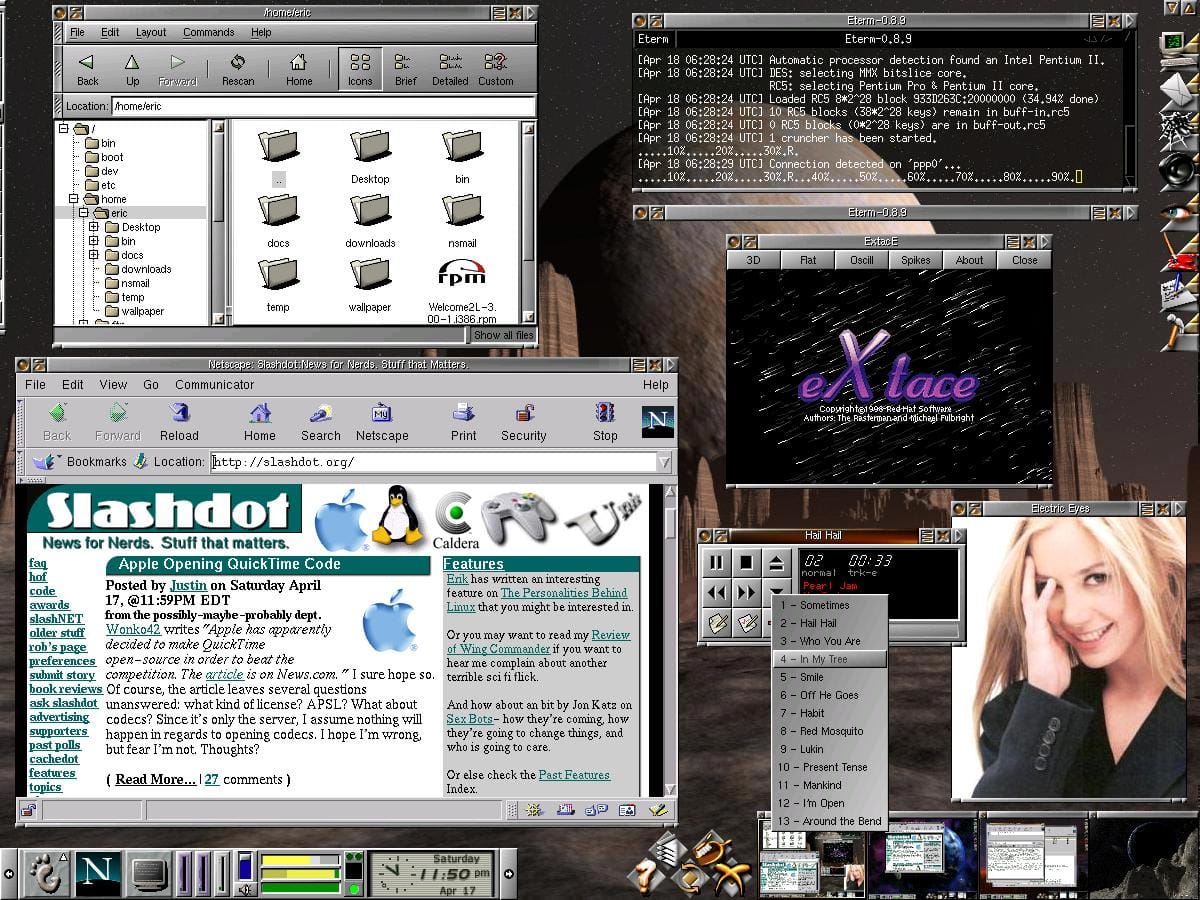This screenshot has height=900, width=1200.
Task: Skip to previous track in CD player
Action: pos(717,593)
